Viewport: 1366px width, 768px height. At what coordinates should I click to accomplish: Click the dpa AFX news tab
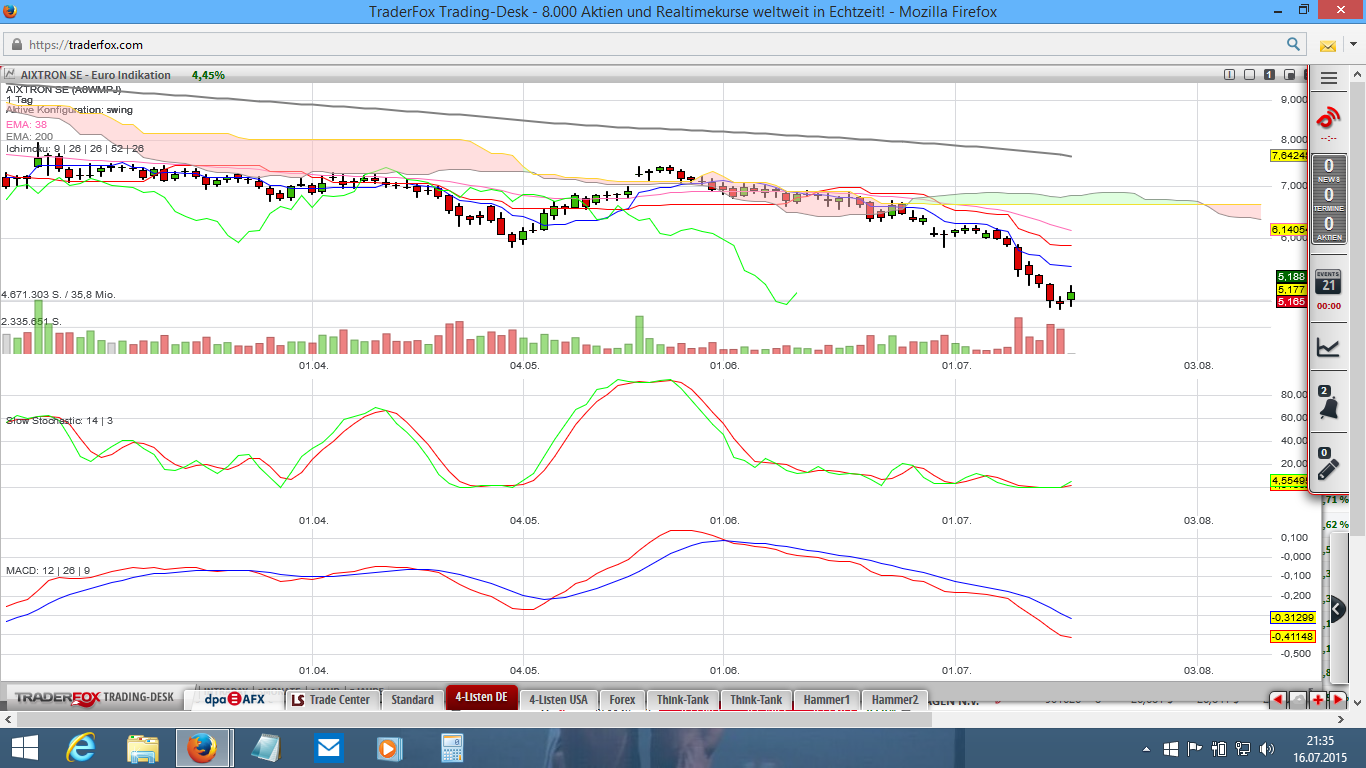click(x=234, y=699)
